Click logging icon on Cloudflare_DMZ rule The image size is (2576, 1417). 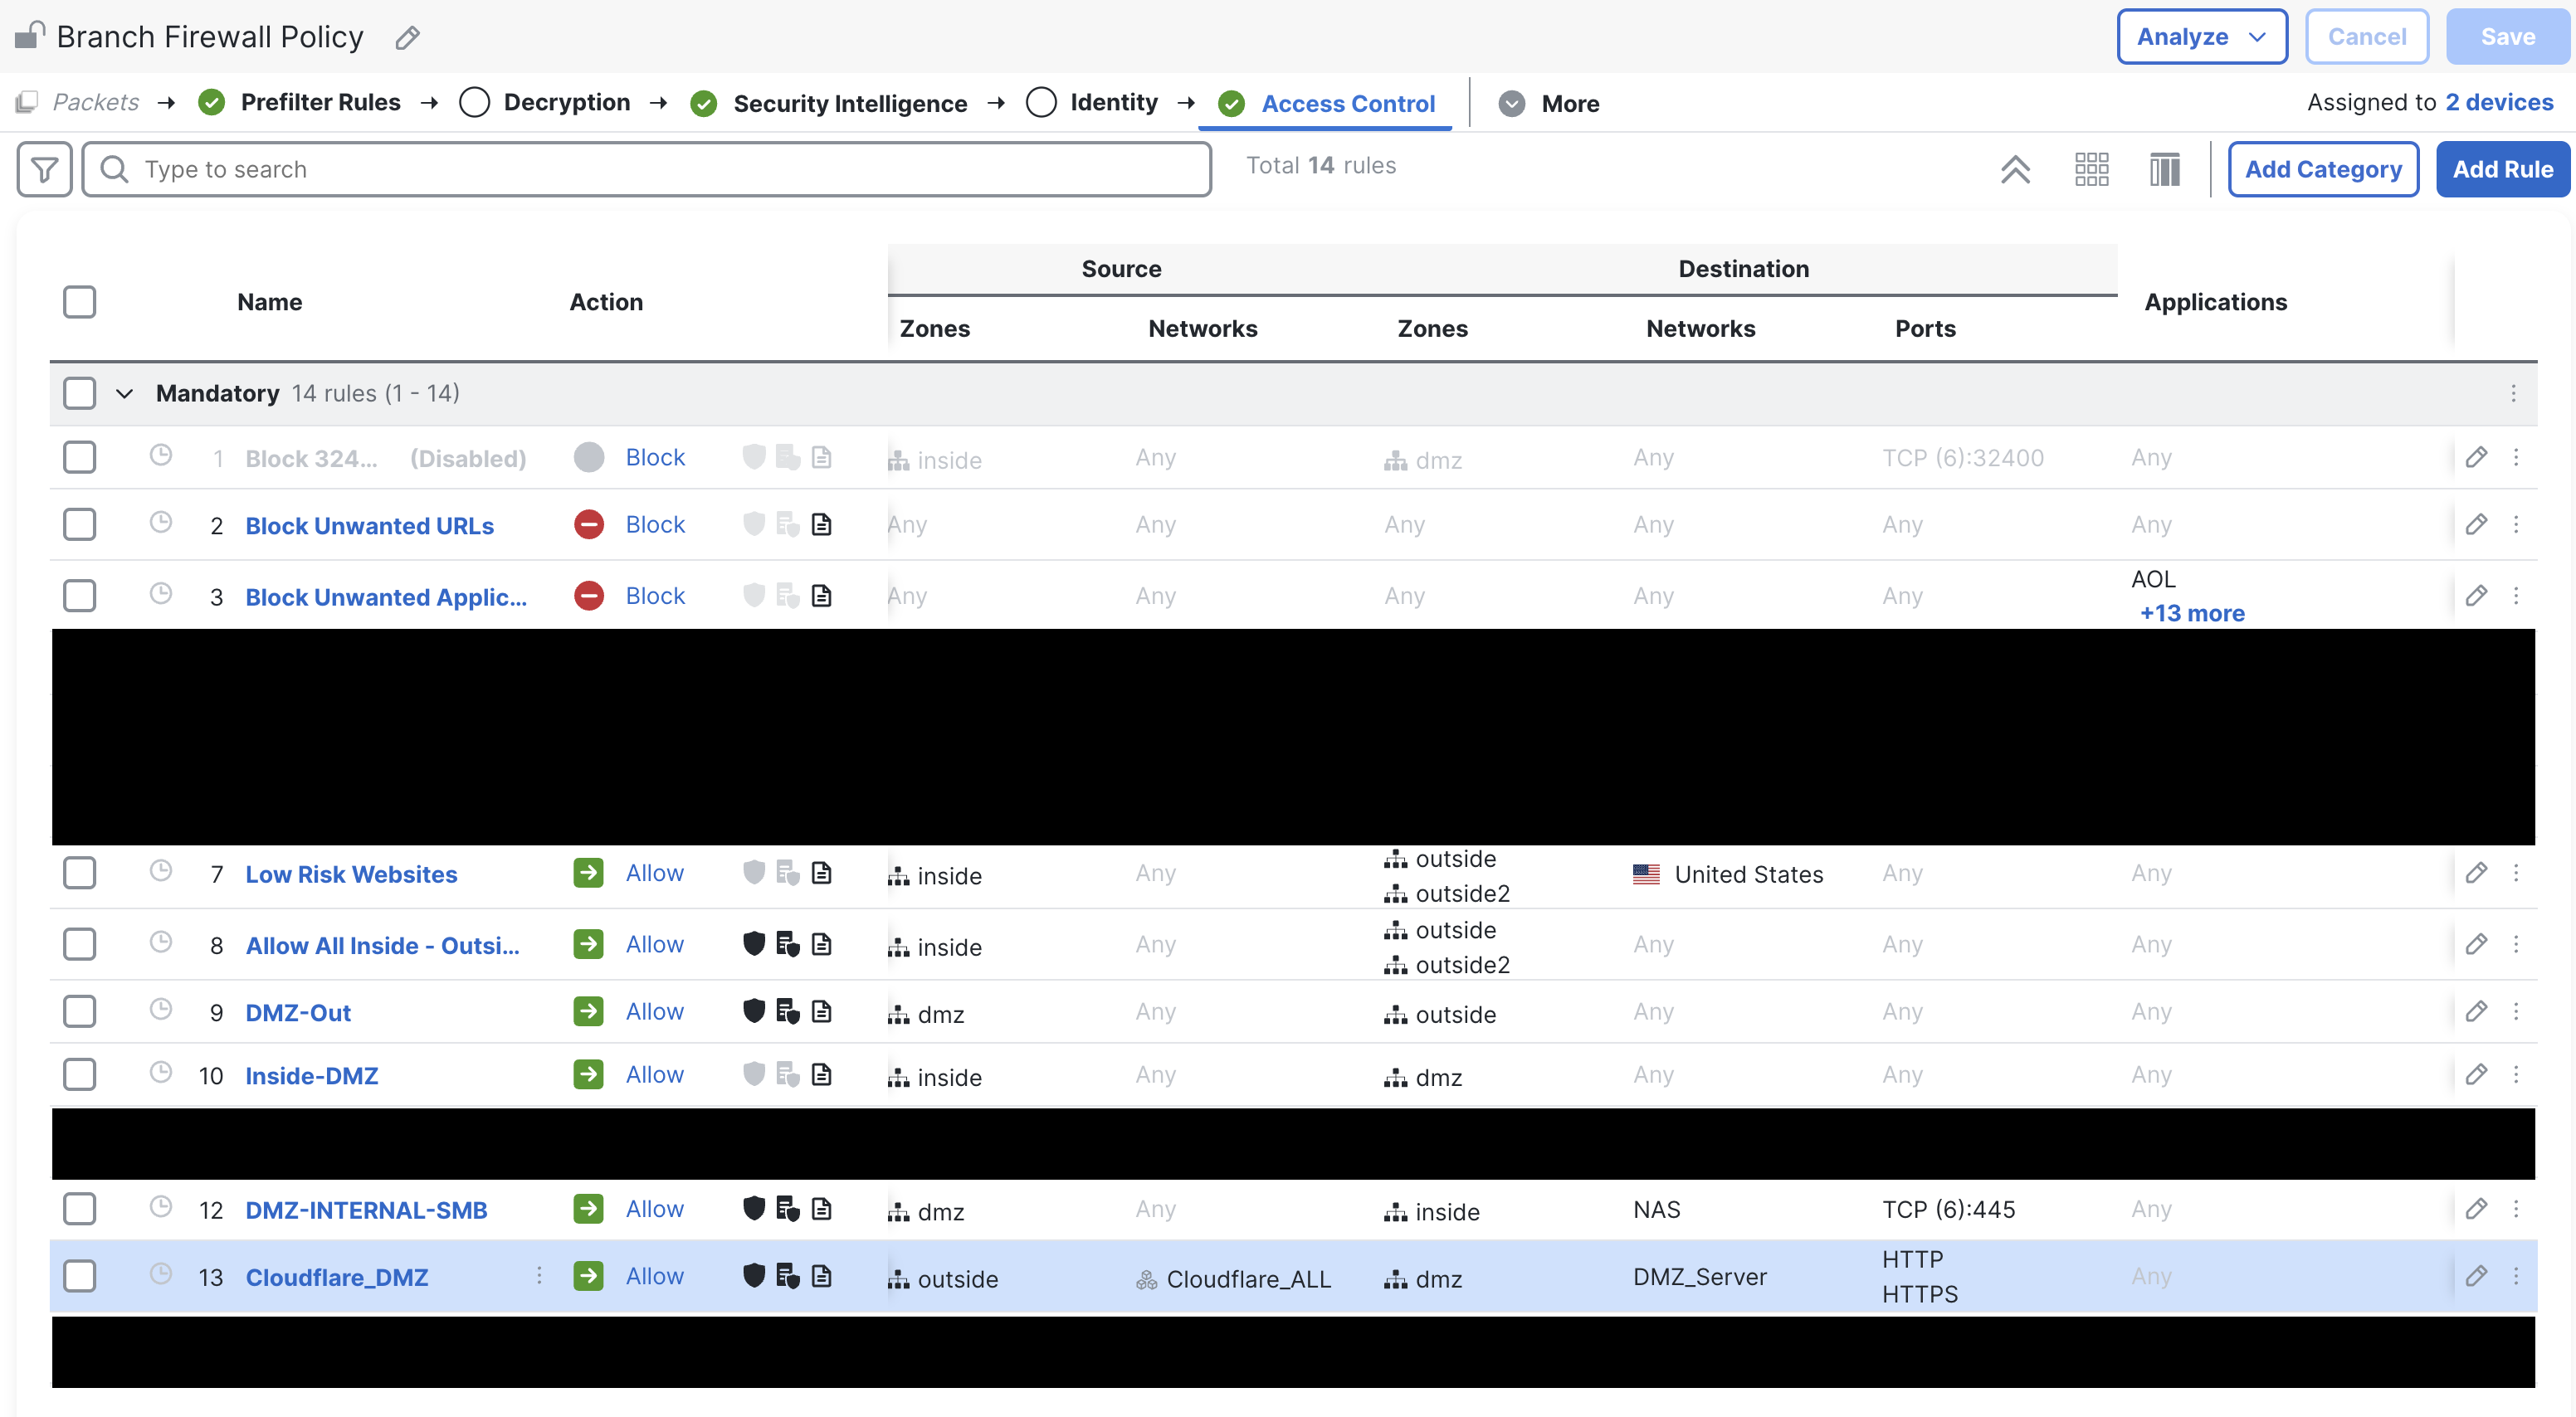pos(821,1276)
